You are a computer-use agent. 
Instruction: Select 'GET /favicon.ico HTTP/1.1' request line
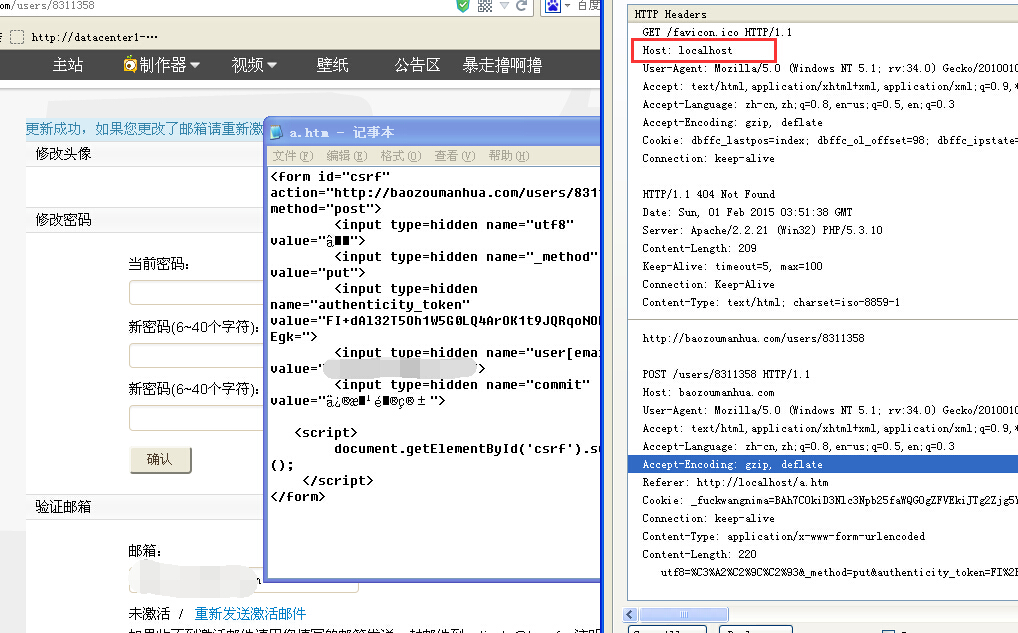click(717, 32)
